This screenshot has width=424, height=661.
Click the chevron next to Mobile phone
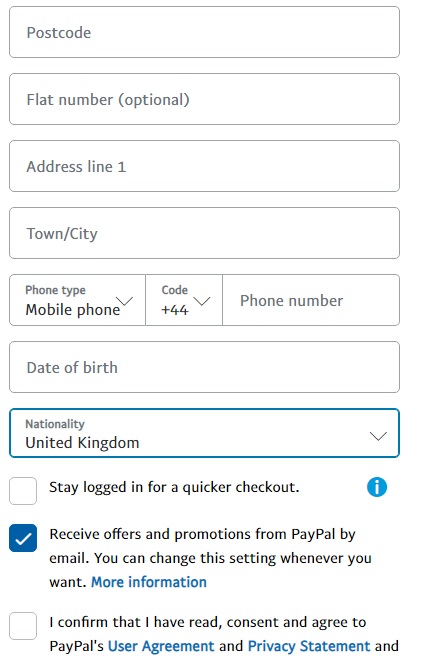point(125,301)
